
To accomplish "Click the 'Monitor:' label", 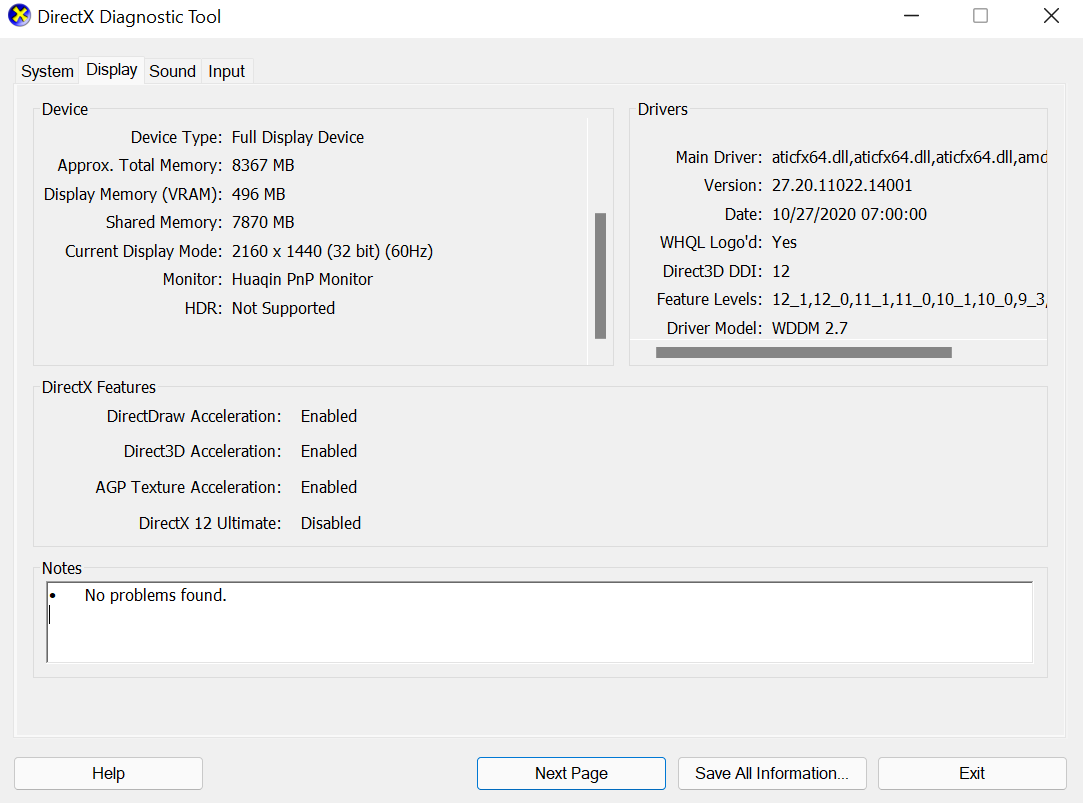I will click(192, 280).
